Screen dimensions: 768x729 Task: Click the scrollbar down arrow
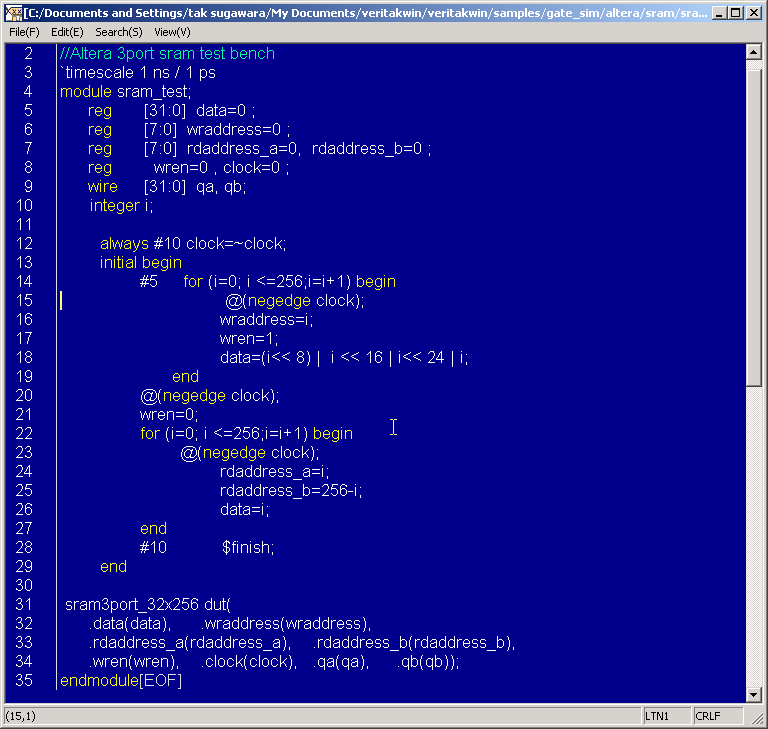(755, 694)
